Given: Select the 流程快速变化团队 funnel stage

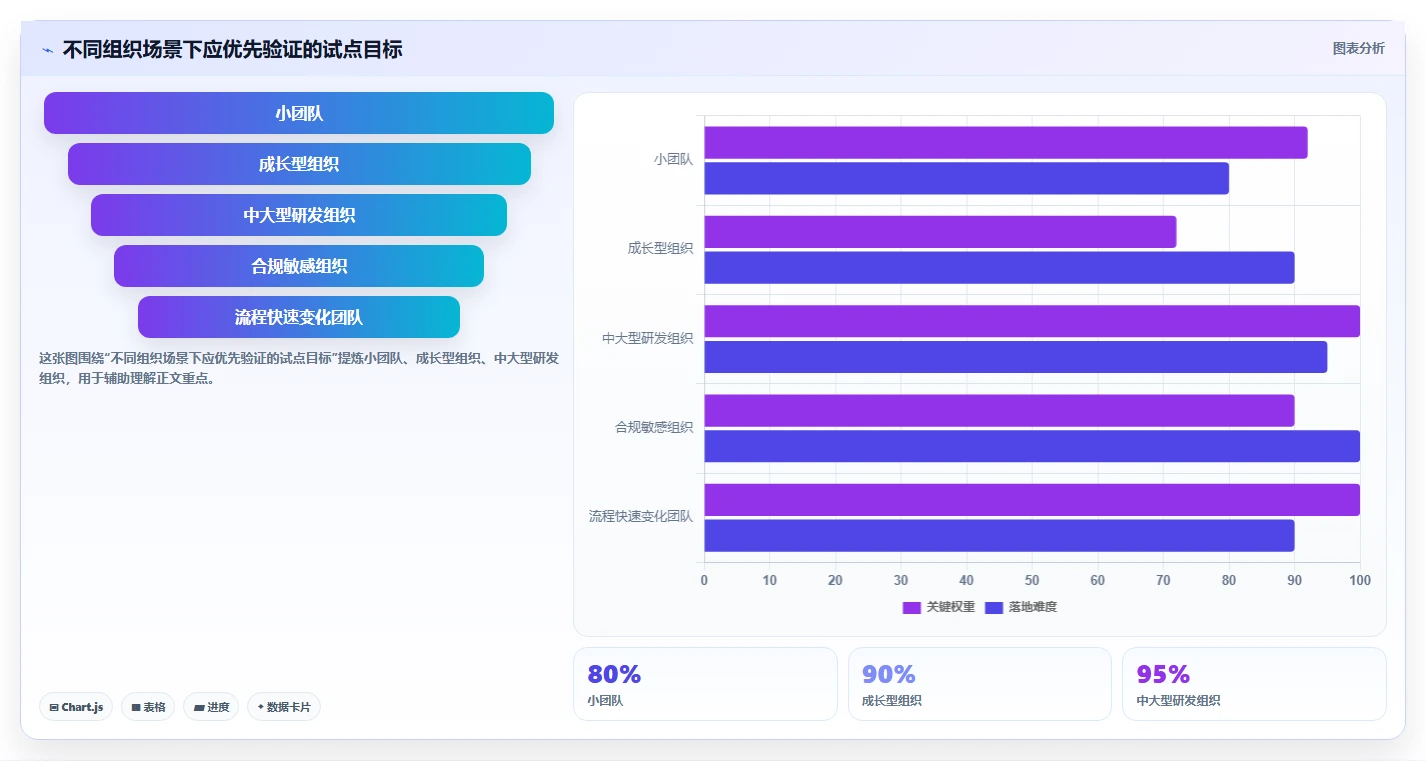Looking at the screenshot, I should click(x=299, y=317).
